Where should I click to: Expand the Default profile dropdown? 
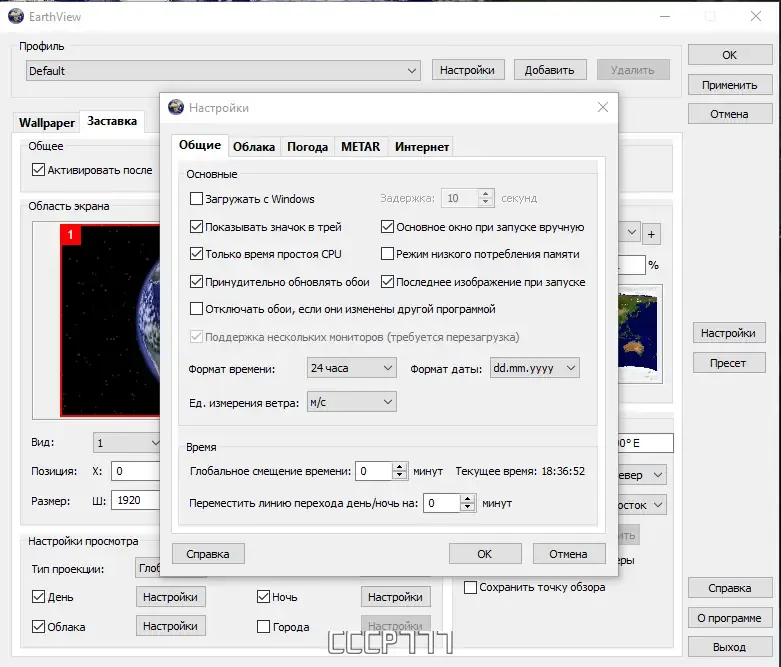pos(223,71)
